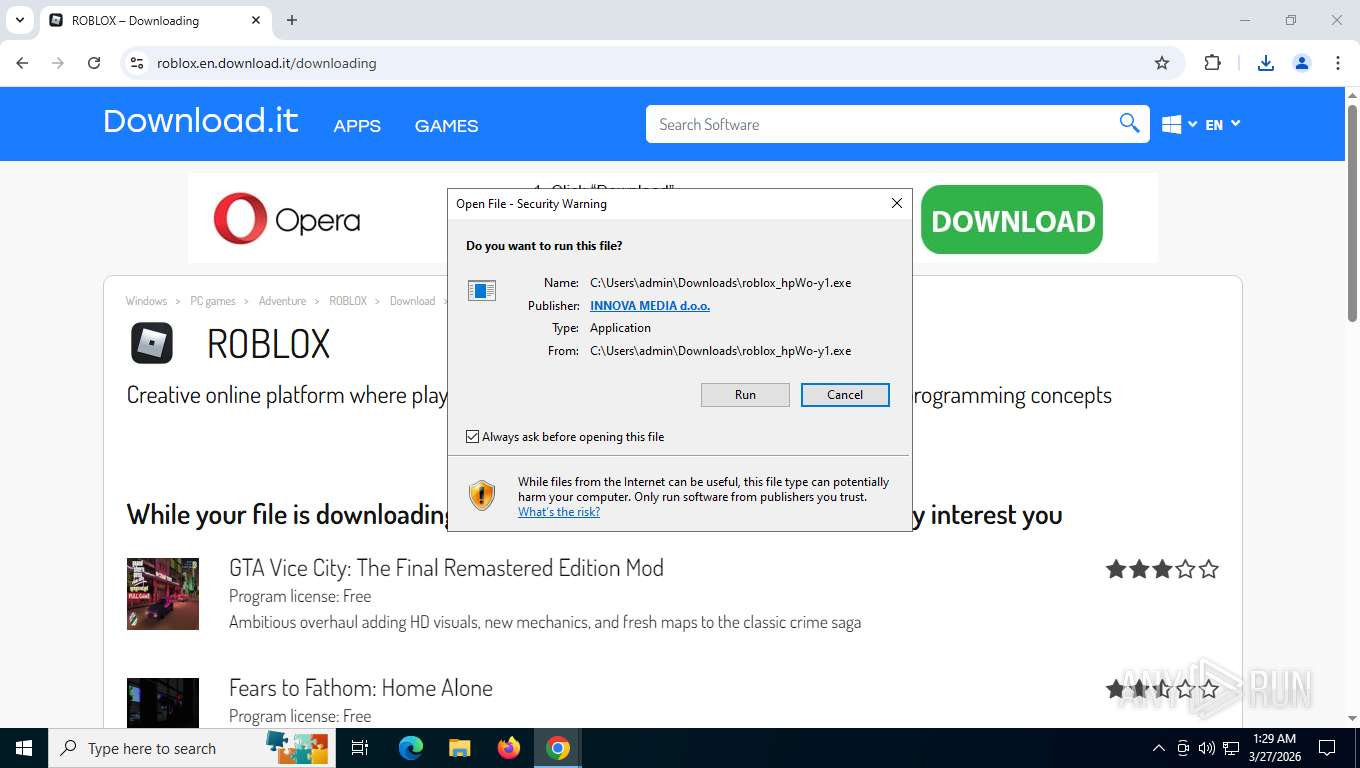The width and height of the screenshot is (1360, 768).
Task: Click the search magnifier icon on Download.it
Action: pyautogui.click(x=1129, y=124)
